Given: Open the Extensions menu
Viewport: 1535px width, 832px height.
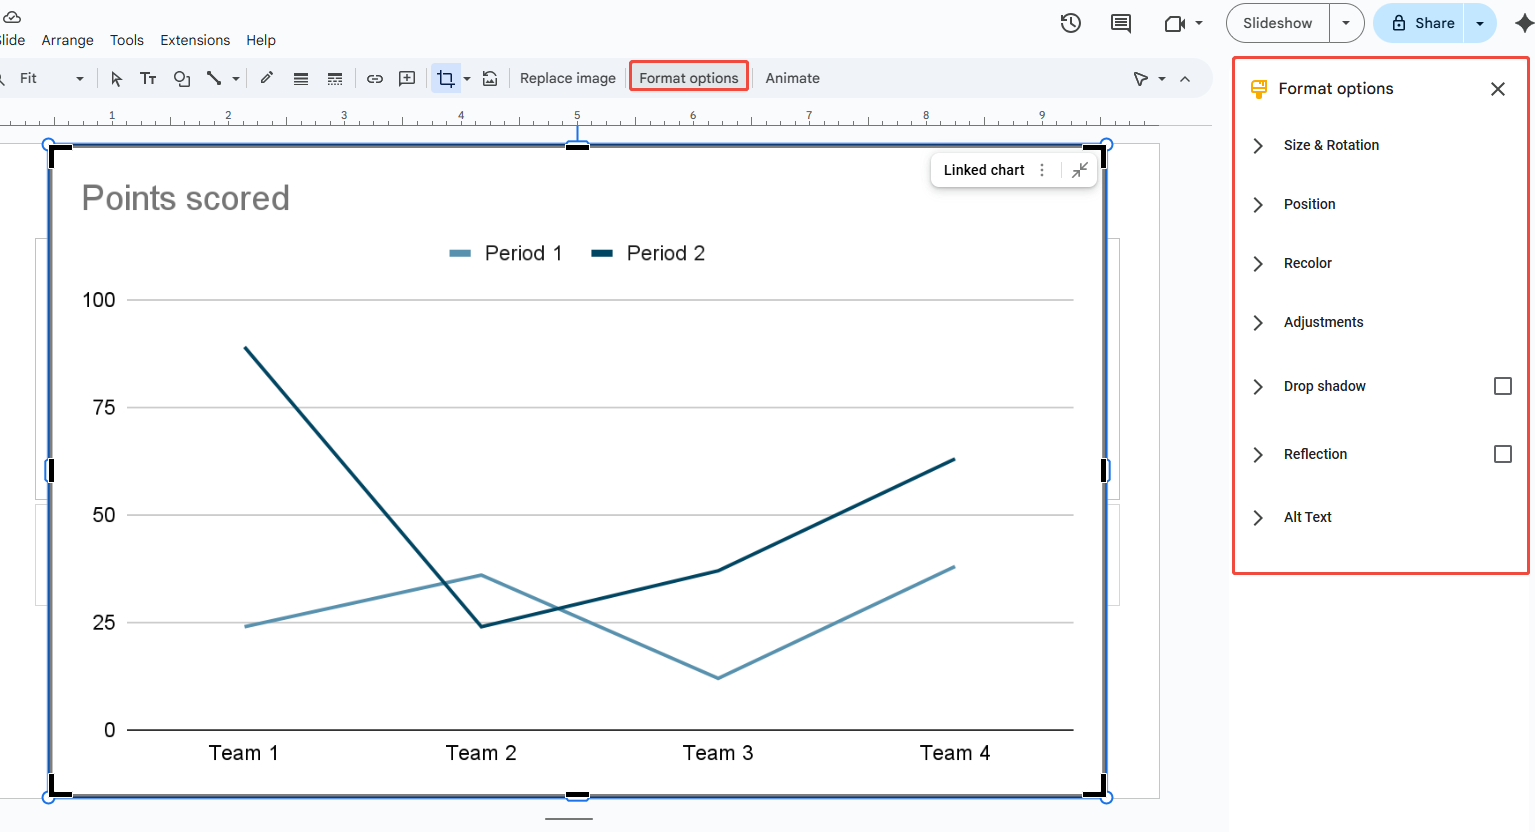Looking at the screenshot, I should 195,40.
